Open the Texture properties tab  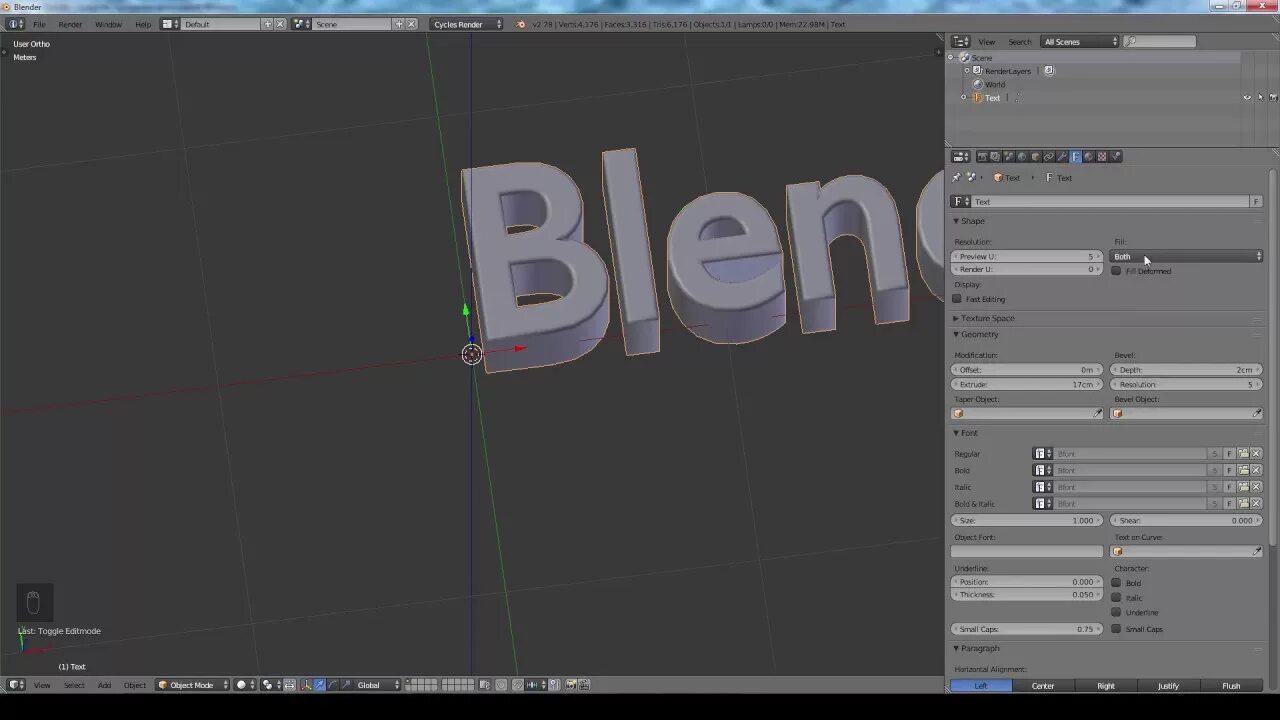[1102, 157]
